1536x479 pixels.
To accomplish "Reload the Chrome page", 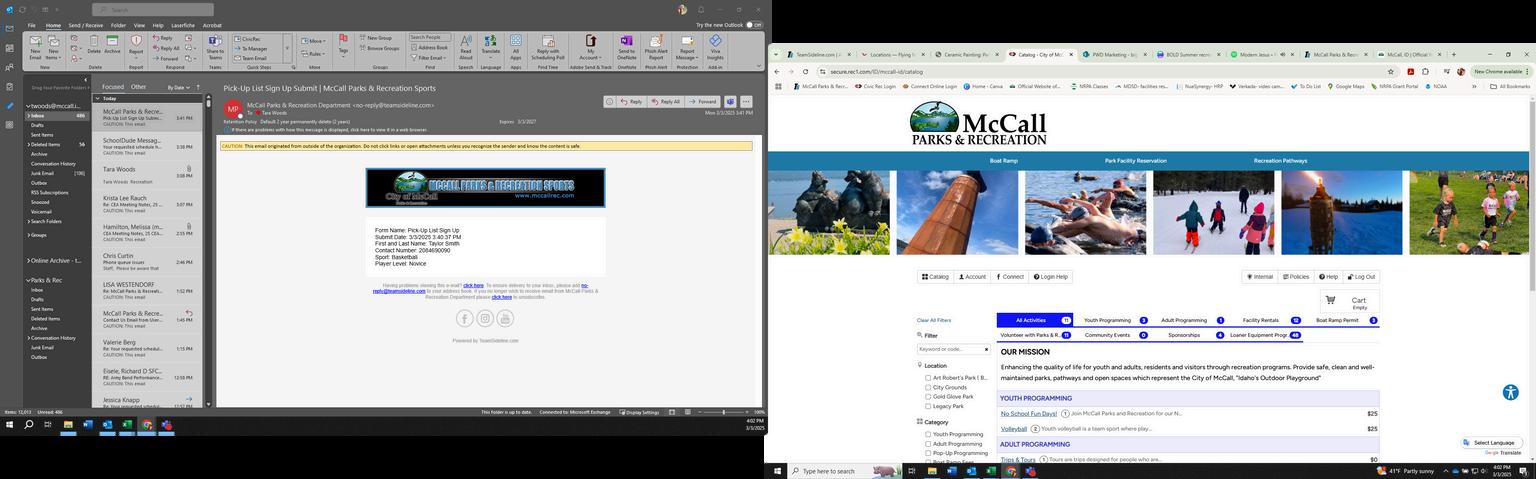I will (805, 72).
